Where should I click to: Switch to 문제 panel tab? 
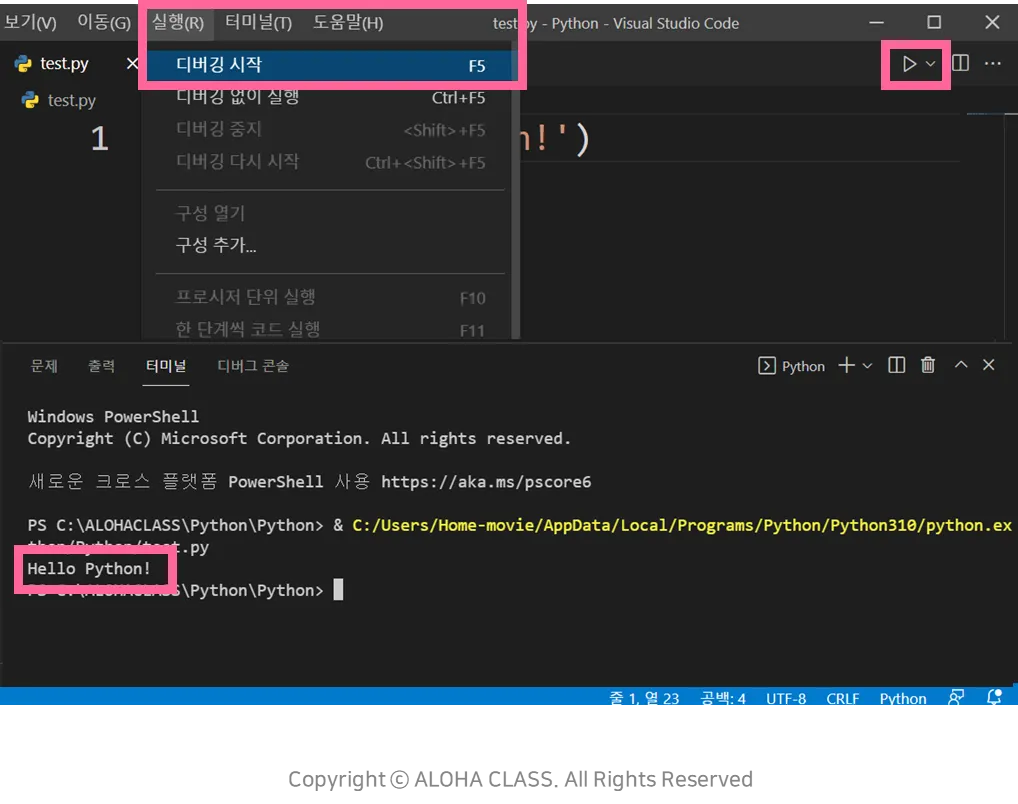click(44, 366)
